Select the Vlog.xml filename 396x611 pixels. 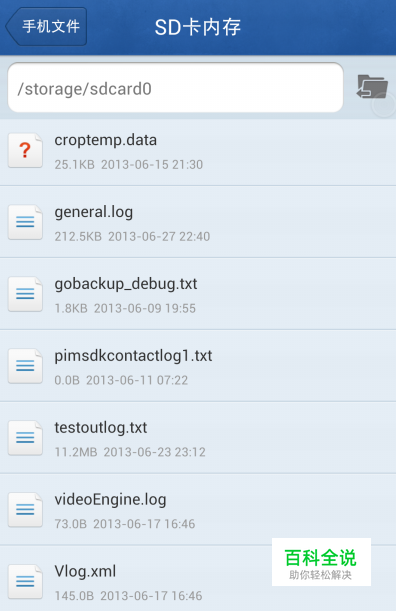[x=85, y=572]
